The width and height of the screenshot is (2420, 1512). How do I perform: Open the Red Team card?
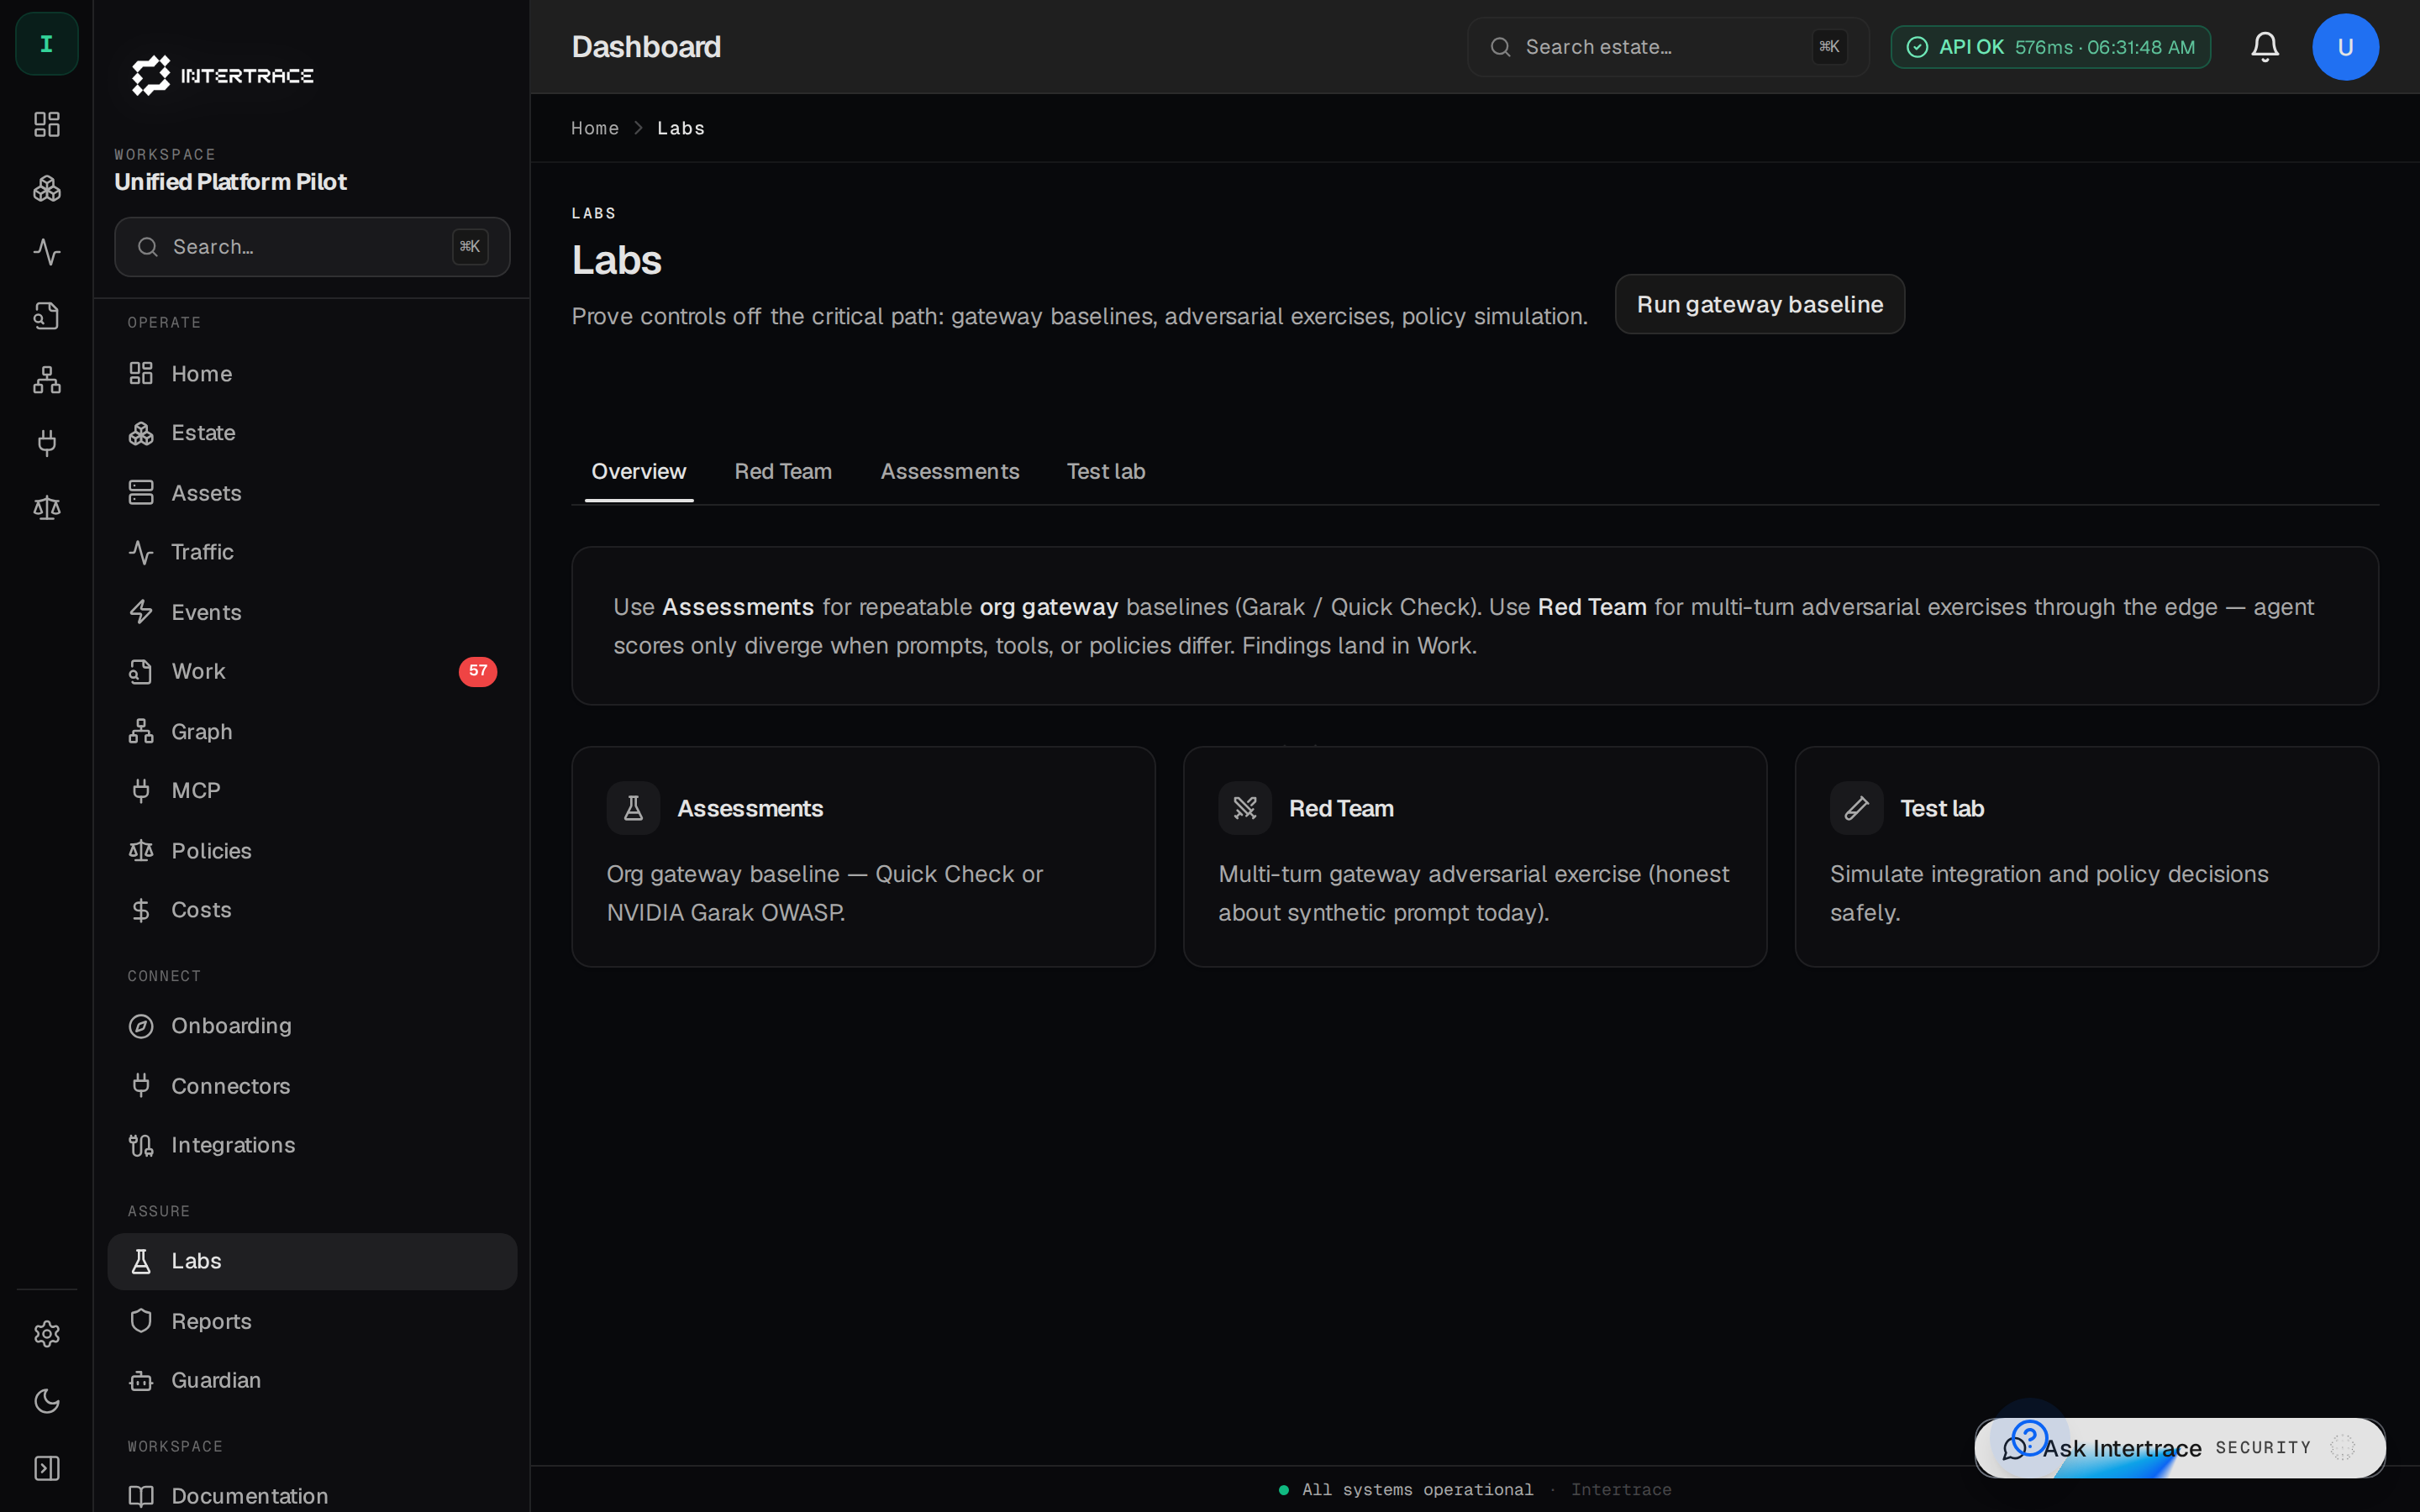coord(1475,857)
